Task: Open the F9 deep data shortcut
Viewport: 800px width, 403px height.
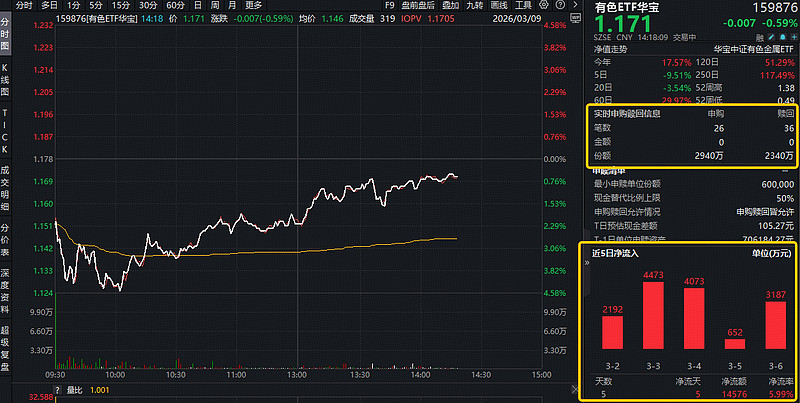Action: pyautogui.click(x=390, y=5)
